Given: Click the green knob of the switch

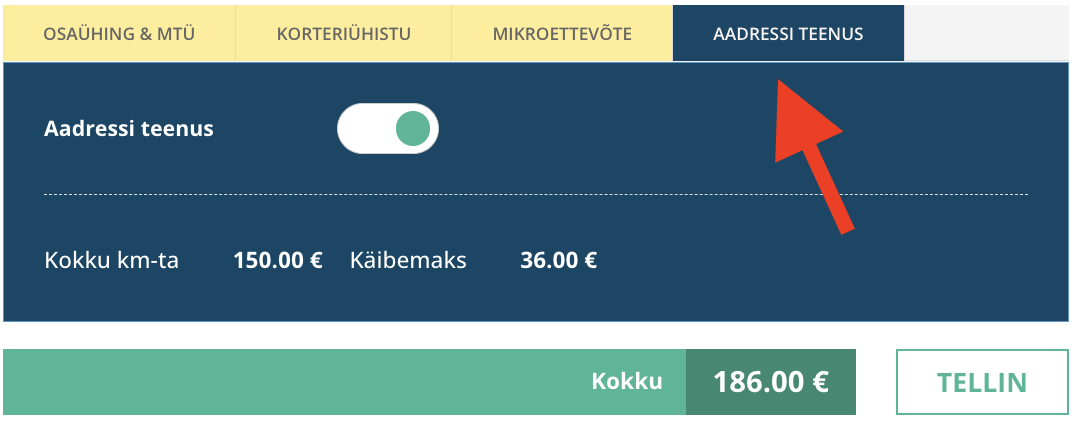Looking at the screenshot, I should tap(412, 128).
